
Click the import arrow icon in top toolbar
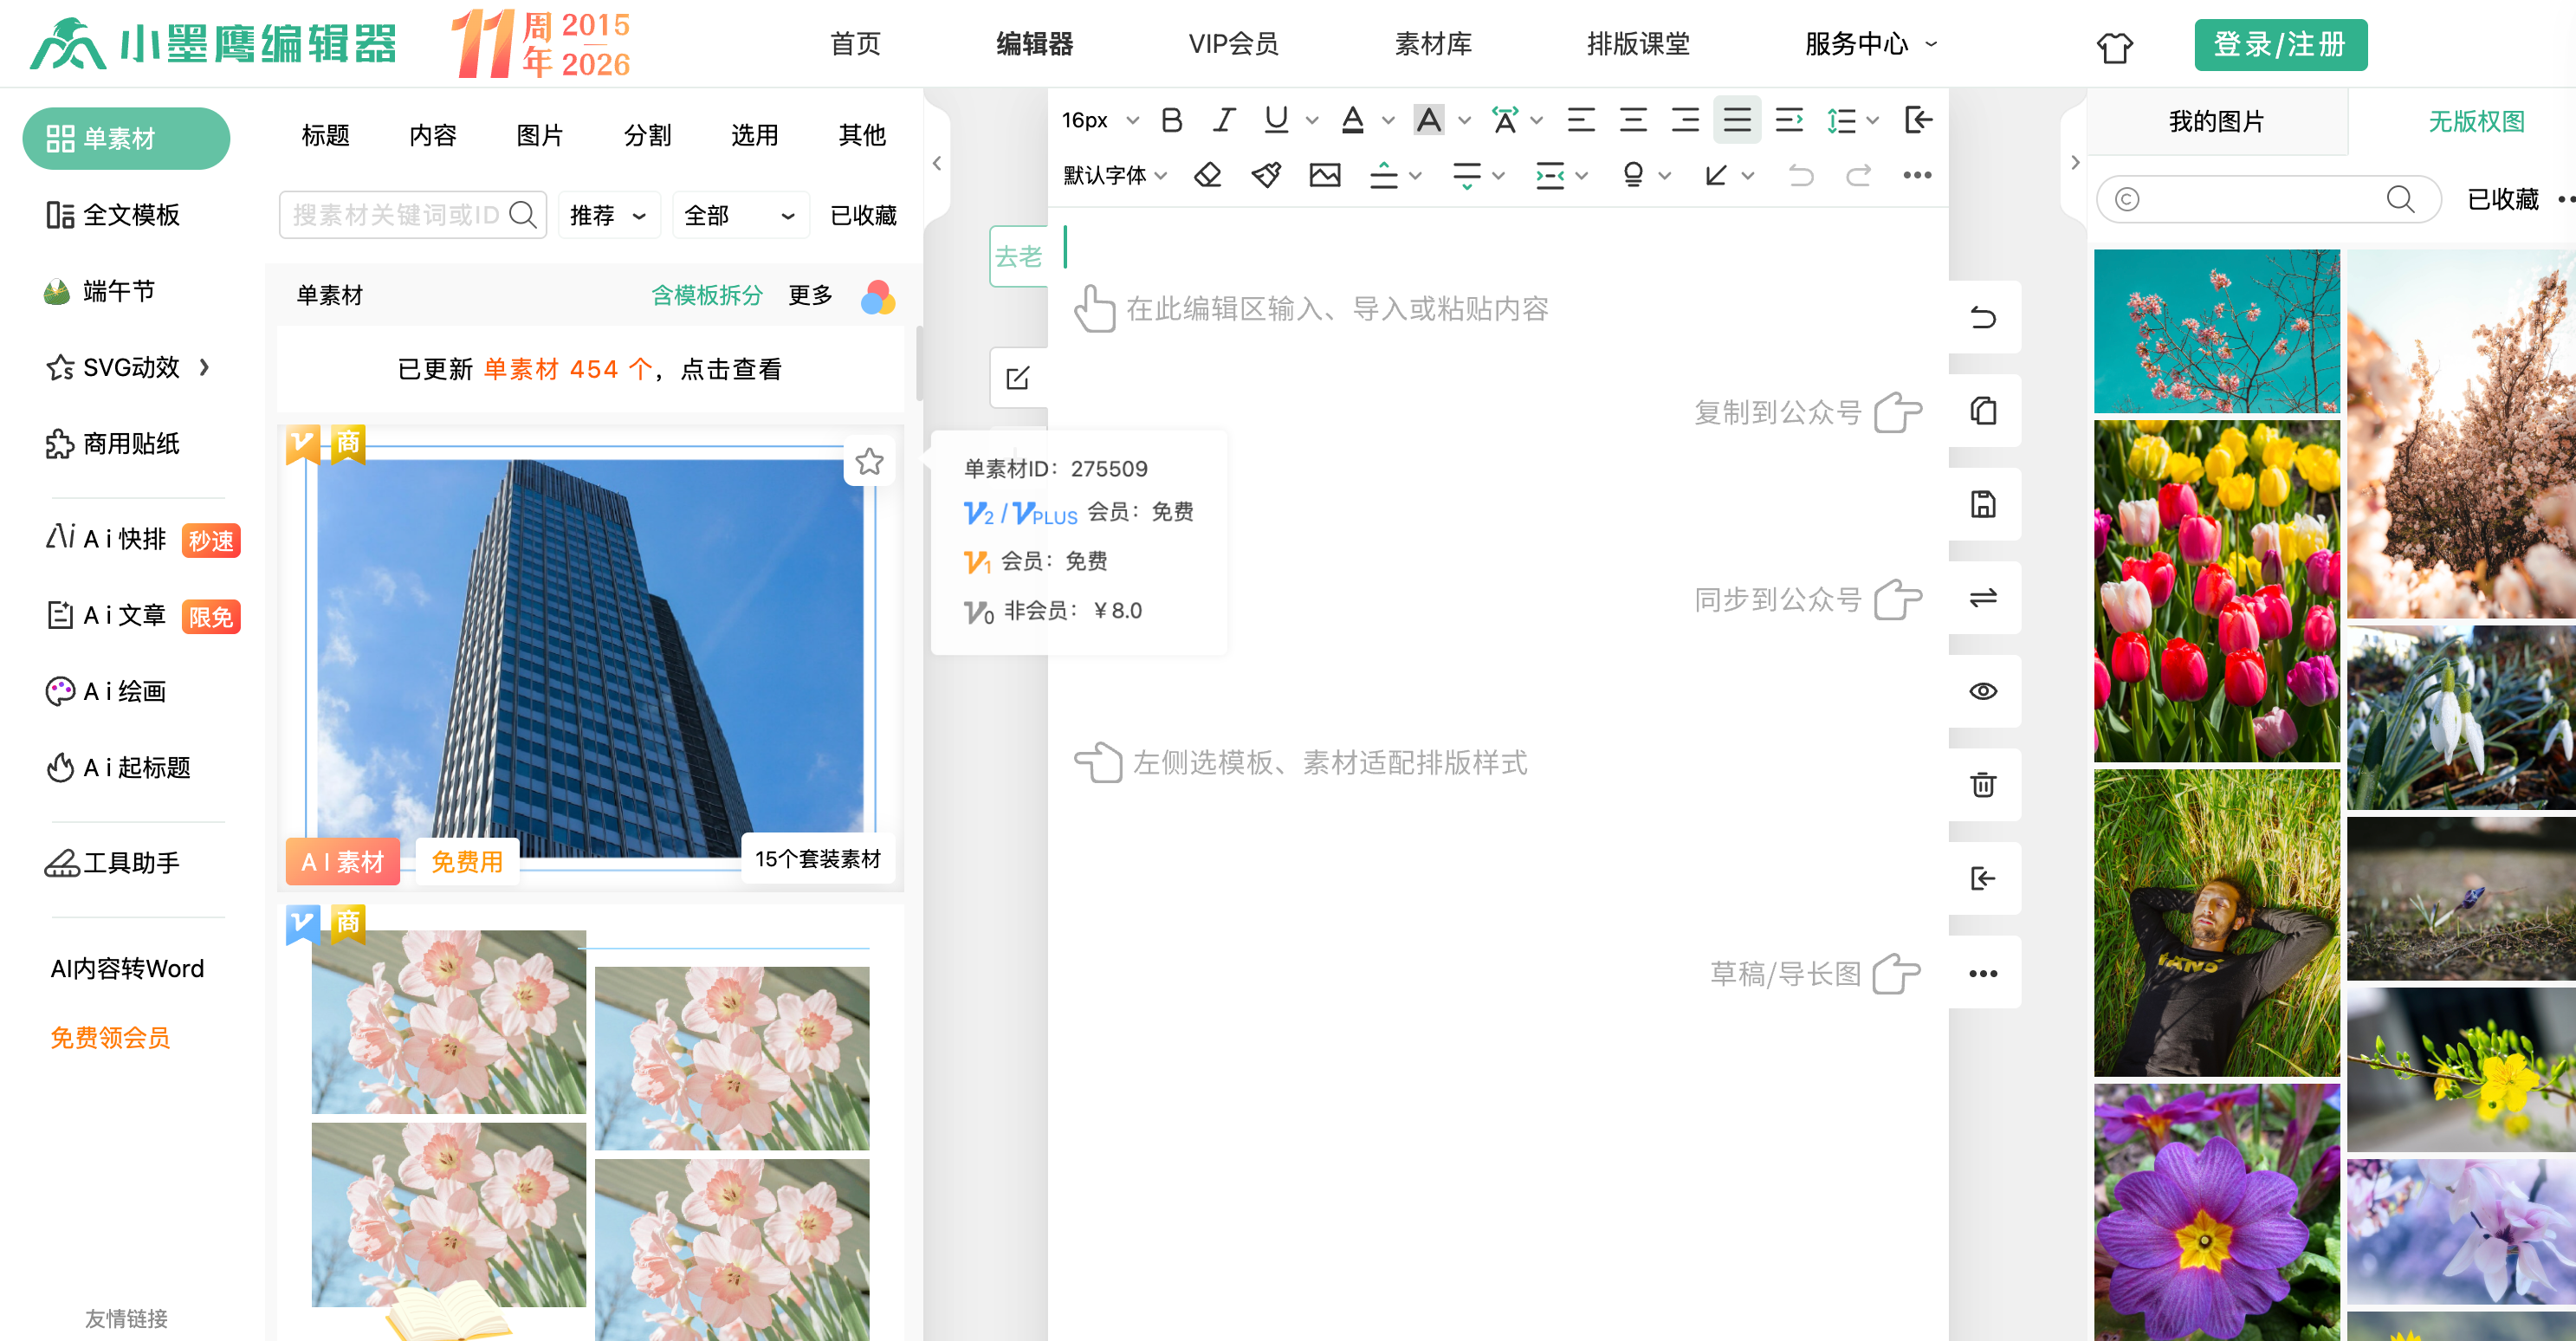pyautogui.click(x=1918, y=120)
